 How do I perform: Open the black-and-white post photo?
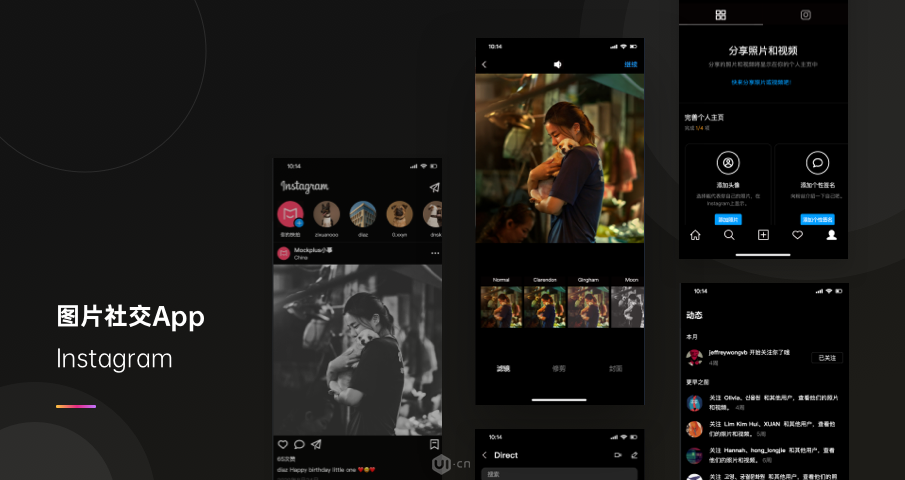(x=357, y=350)
